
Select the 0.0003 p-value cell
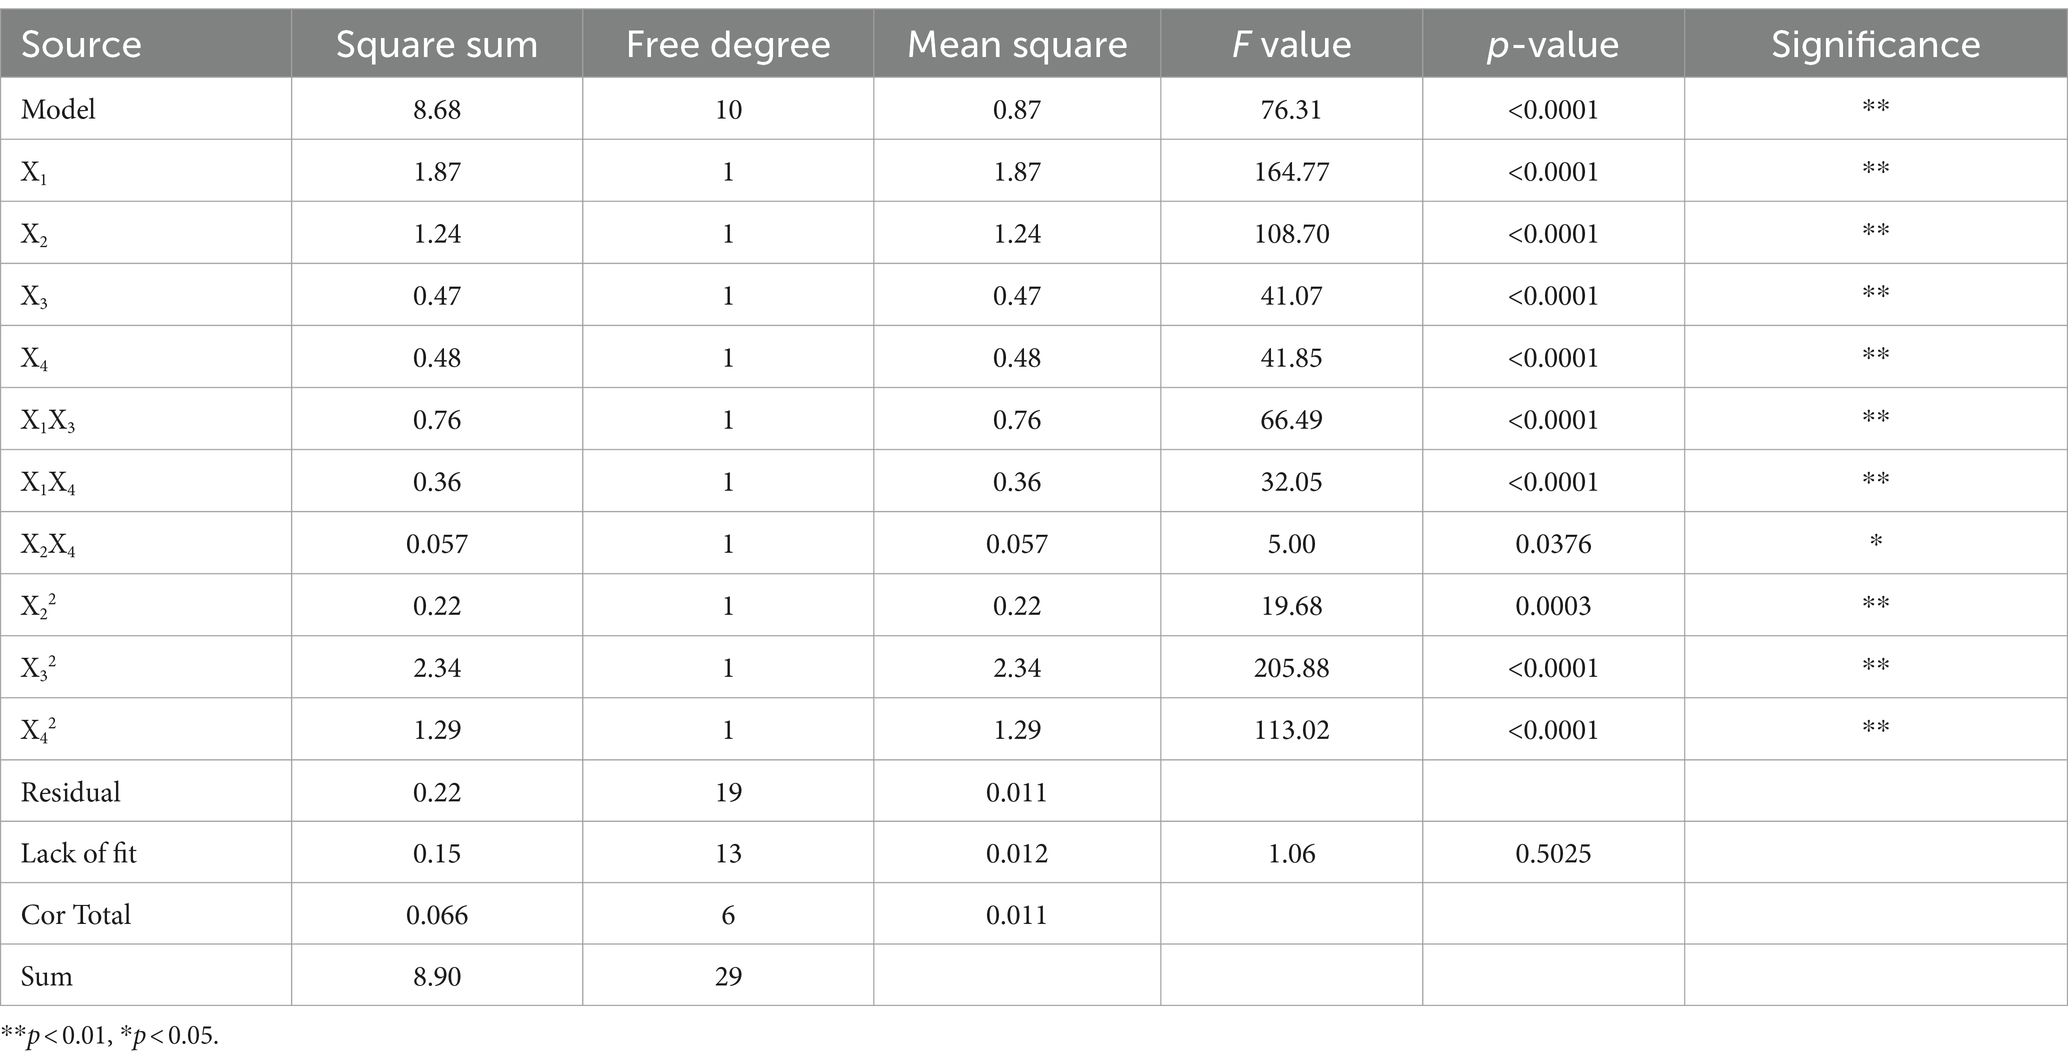1553,605
